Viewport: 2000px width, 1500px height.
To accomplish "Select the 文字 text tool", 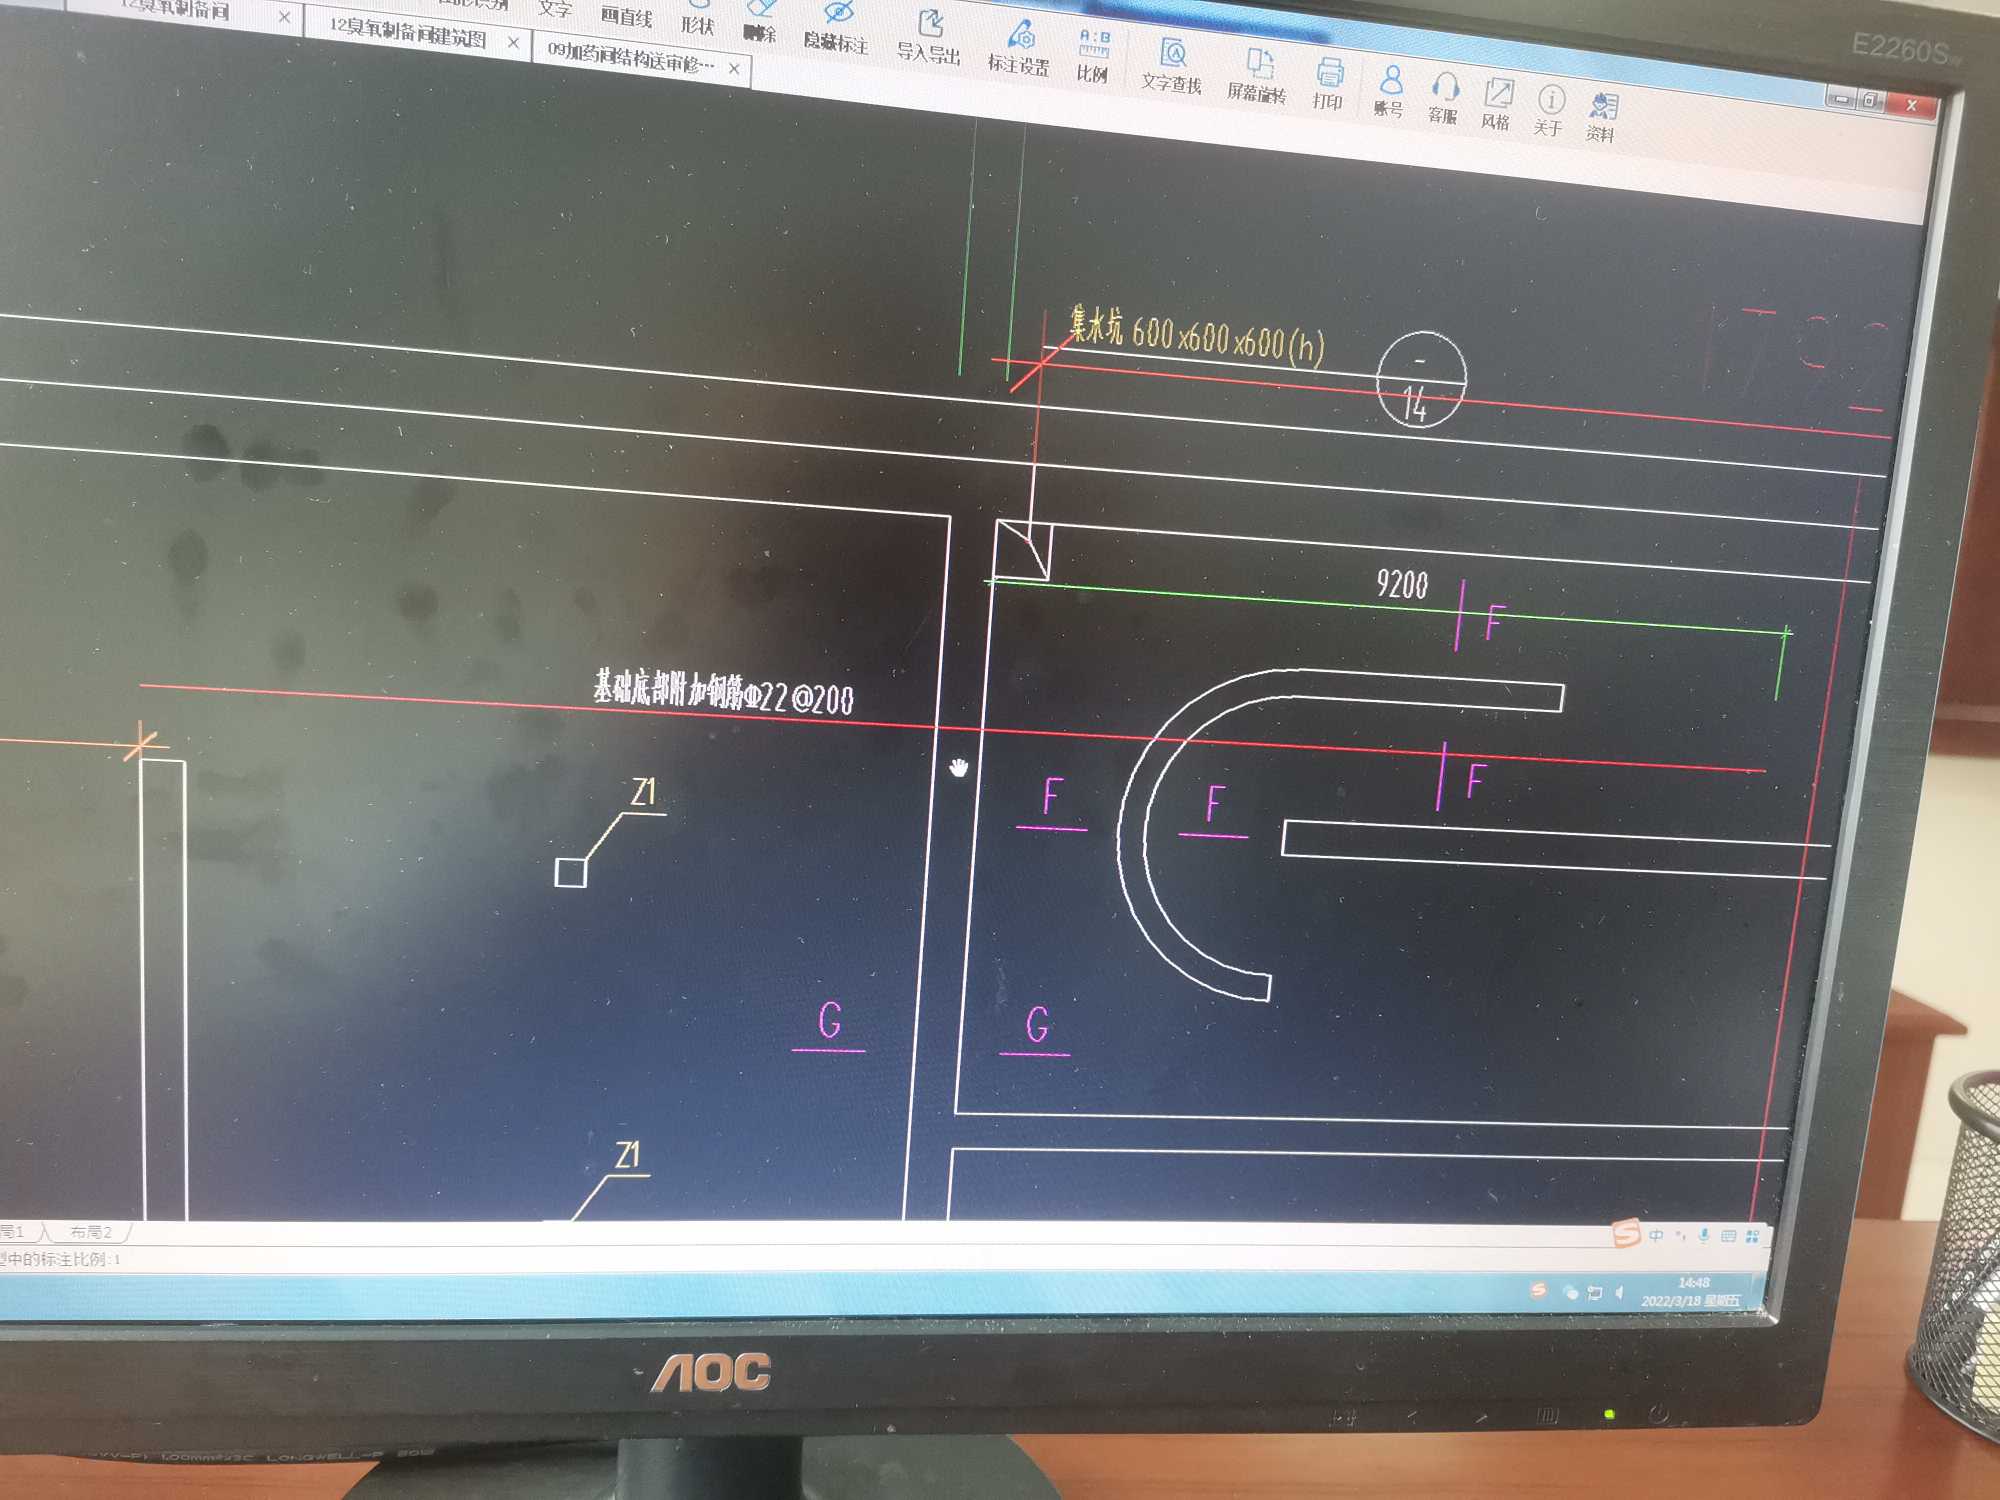I will click(555, 9).
